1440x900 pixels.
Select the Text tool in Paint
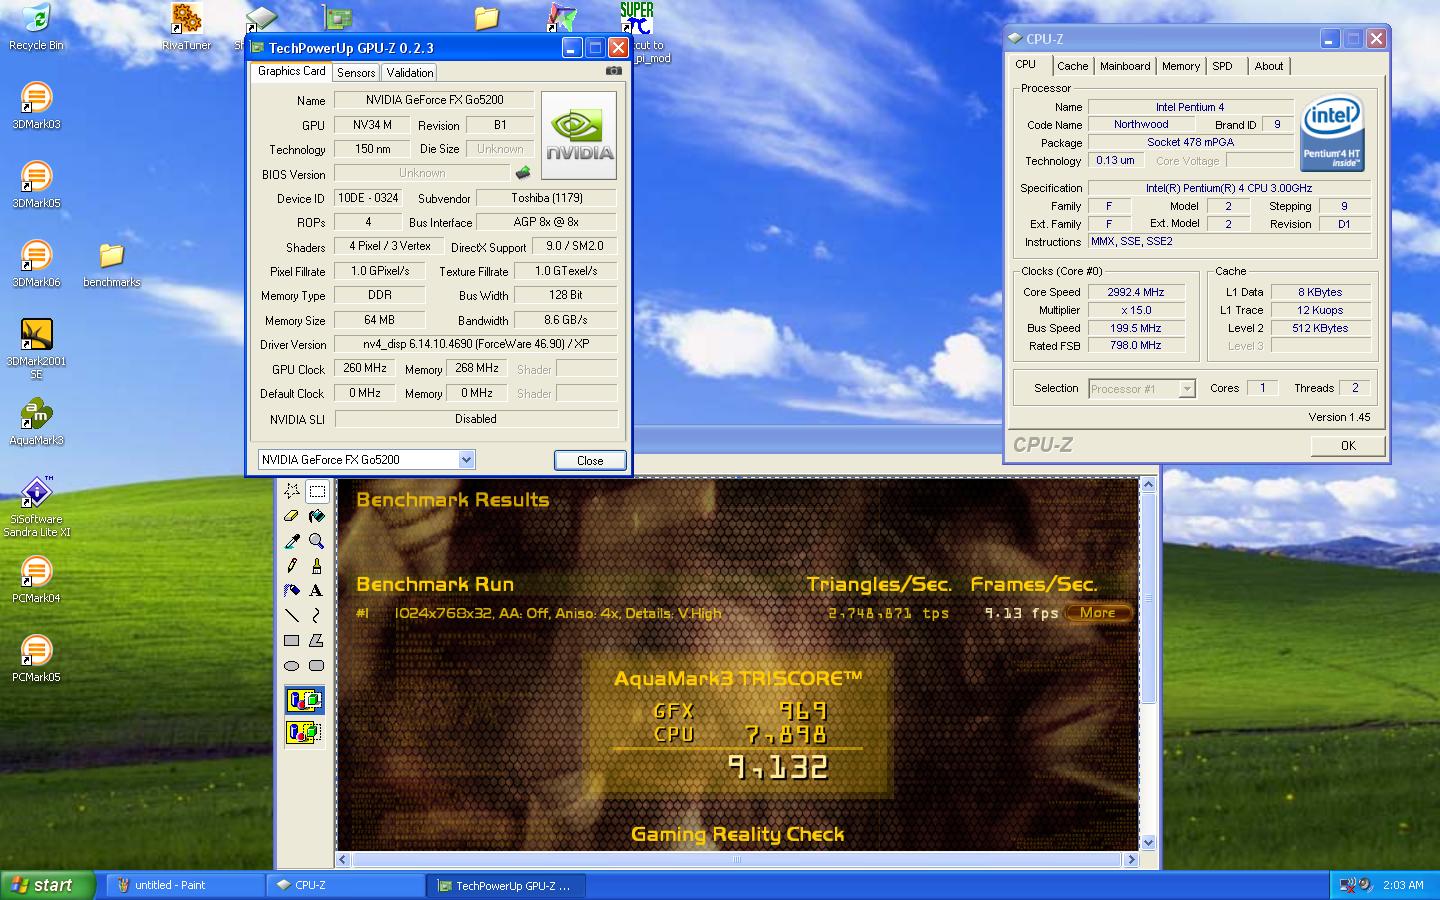tap(317, 591)
